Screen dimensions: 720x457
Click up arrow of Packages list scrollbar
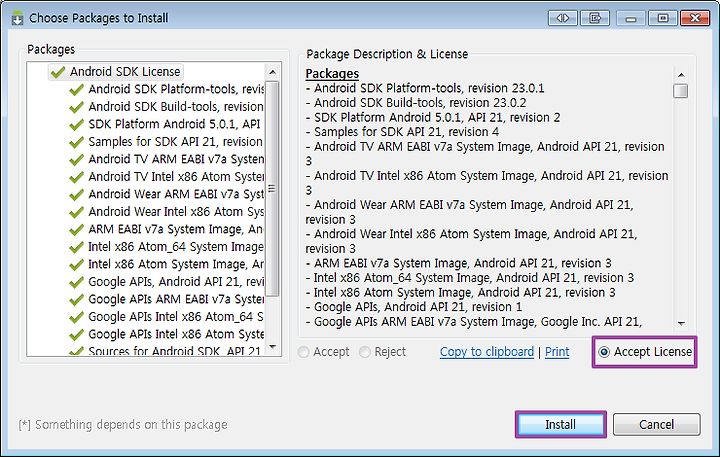pos(272,72)
